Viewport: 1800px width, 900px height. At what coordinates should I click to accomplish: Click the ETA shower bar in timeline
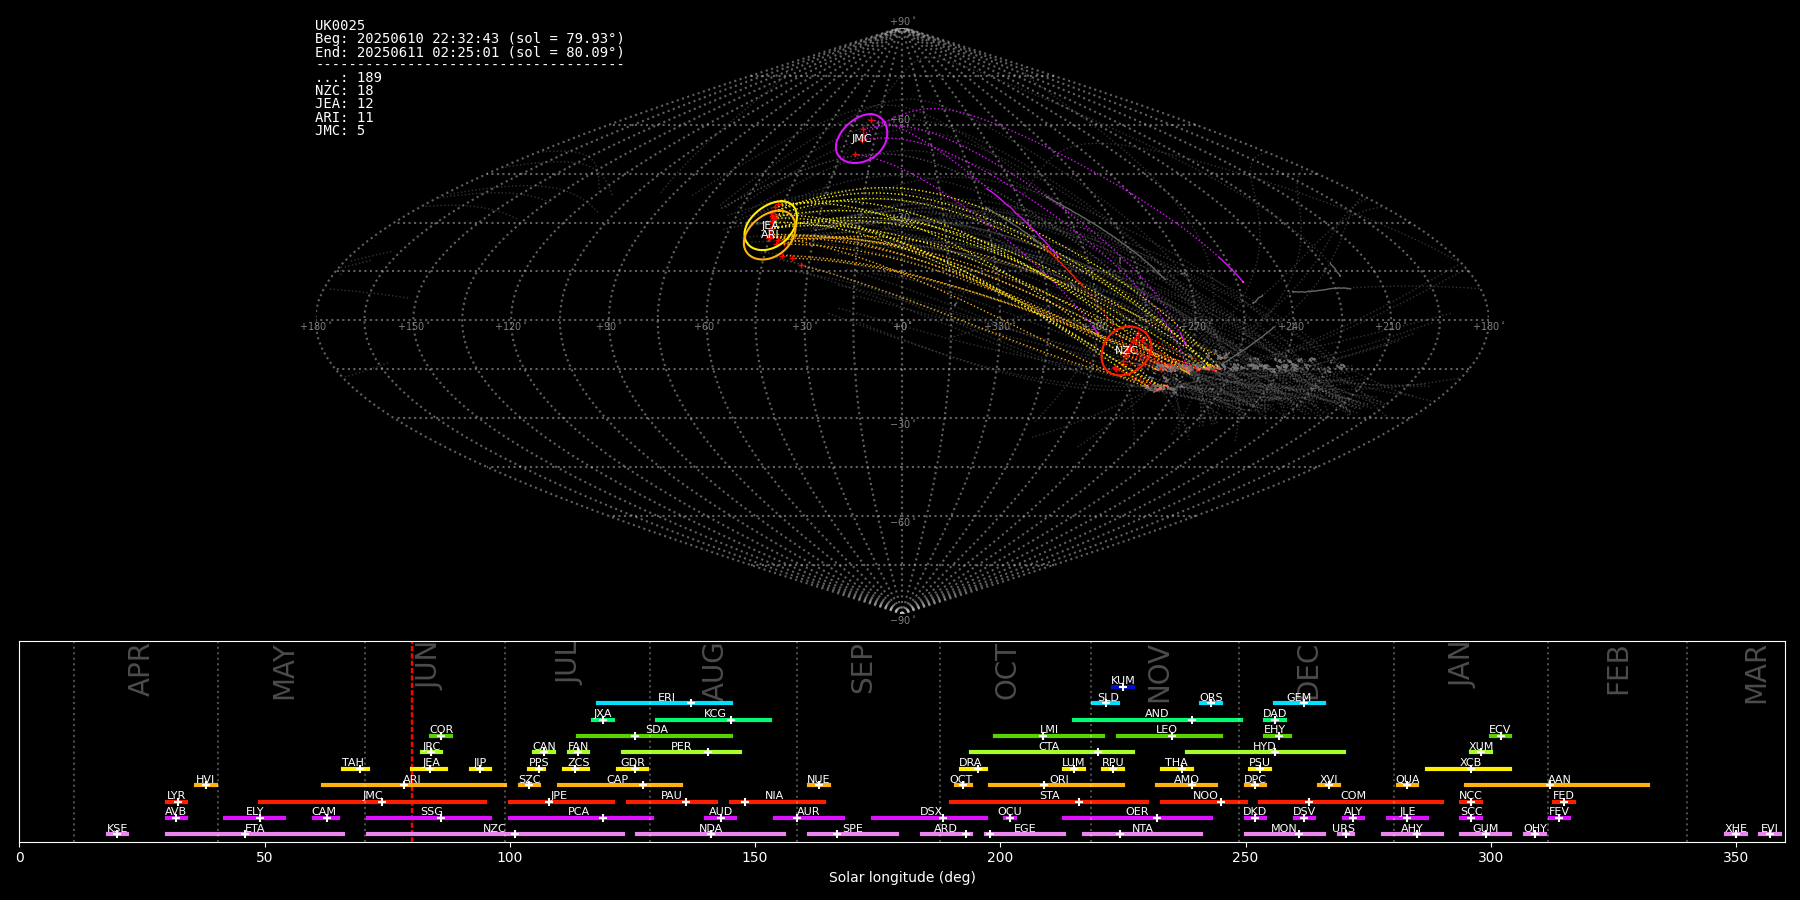255,834
